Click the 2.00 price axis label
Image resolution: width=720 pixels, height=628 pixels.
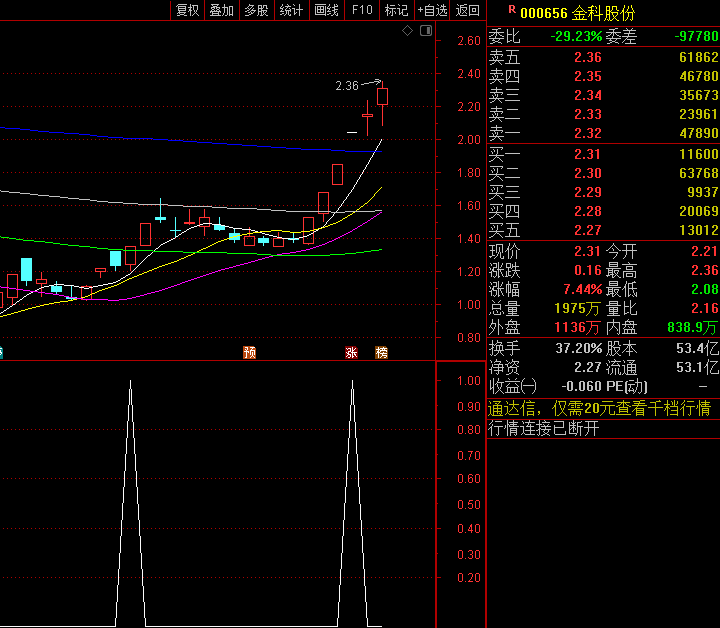point(468,140)
